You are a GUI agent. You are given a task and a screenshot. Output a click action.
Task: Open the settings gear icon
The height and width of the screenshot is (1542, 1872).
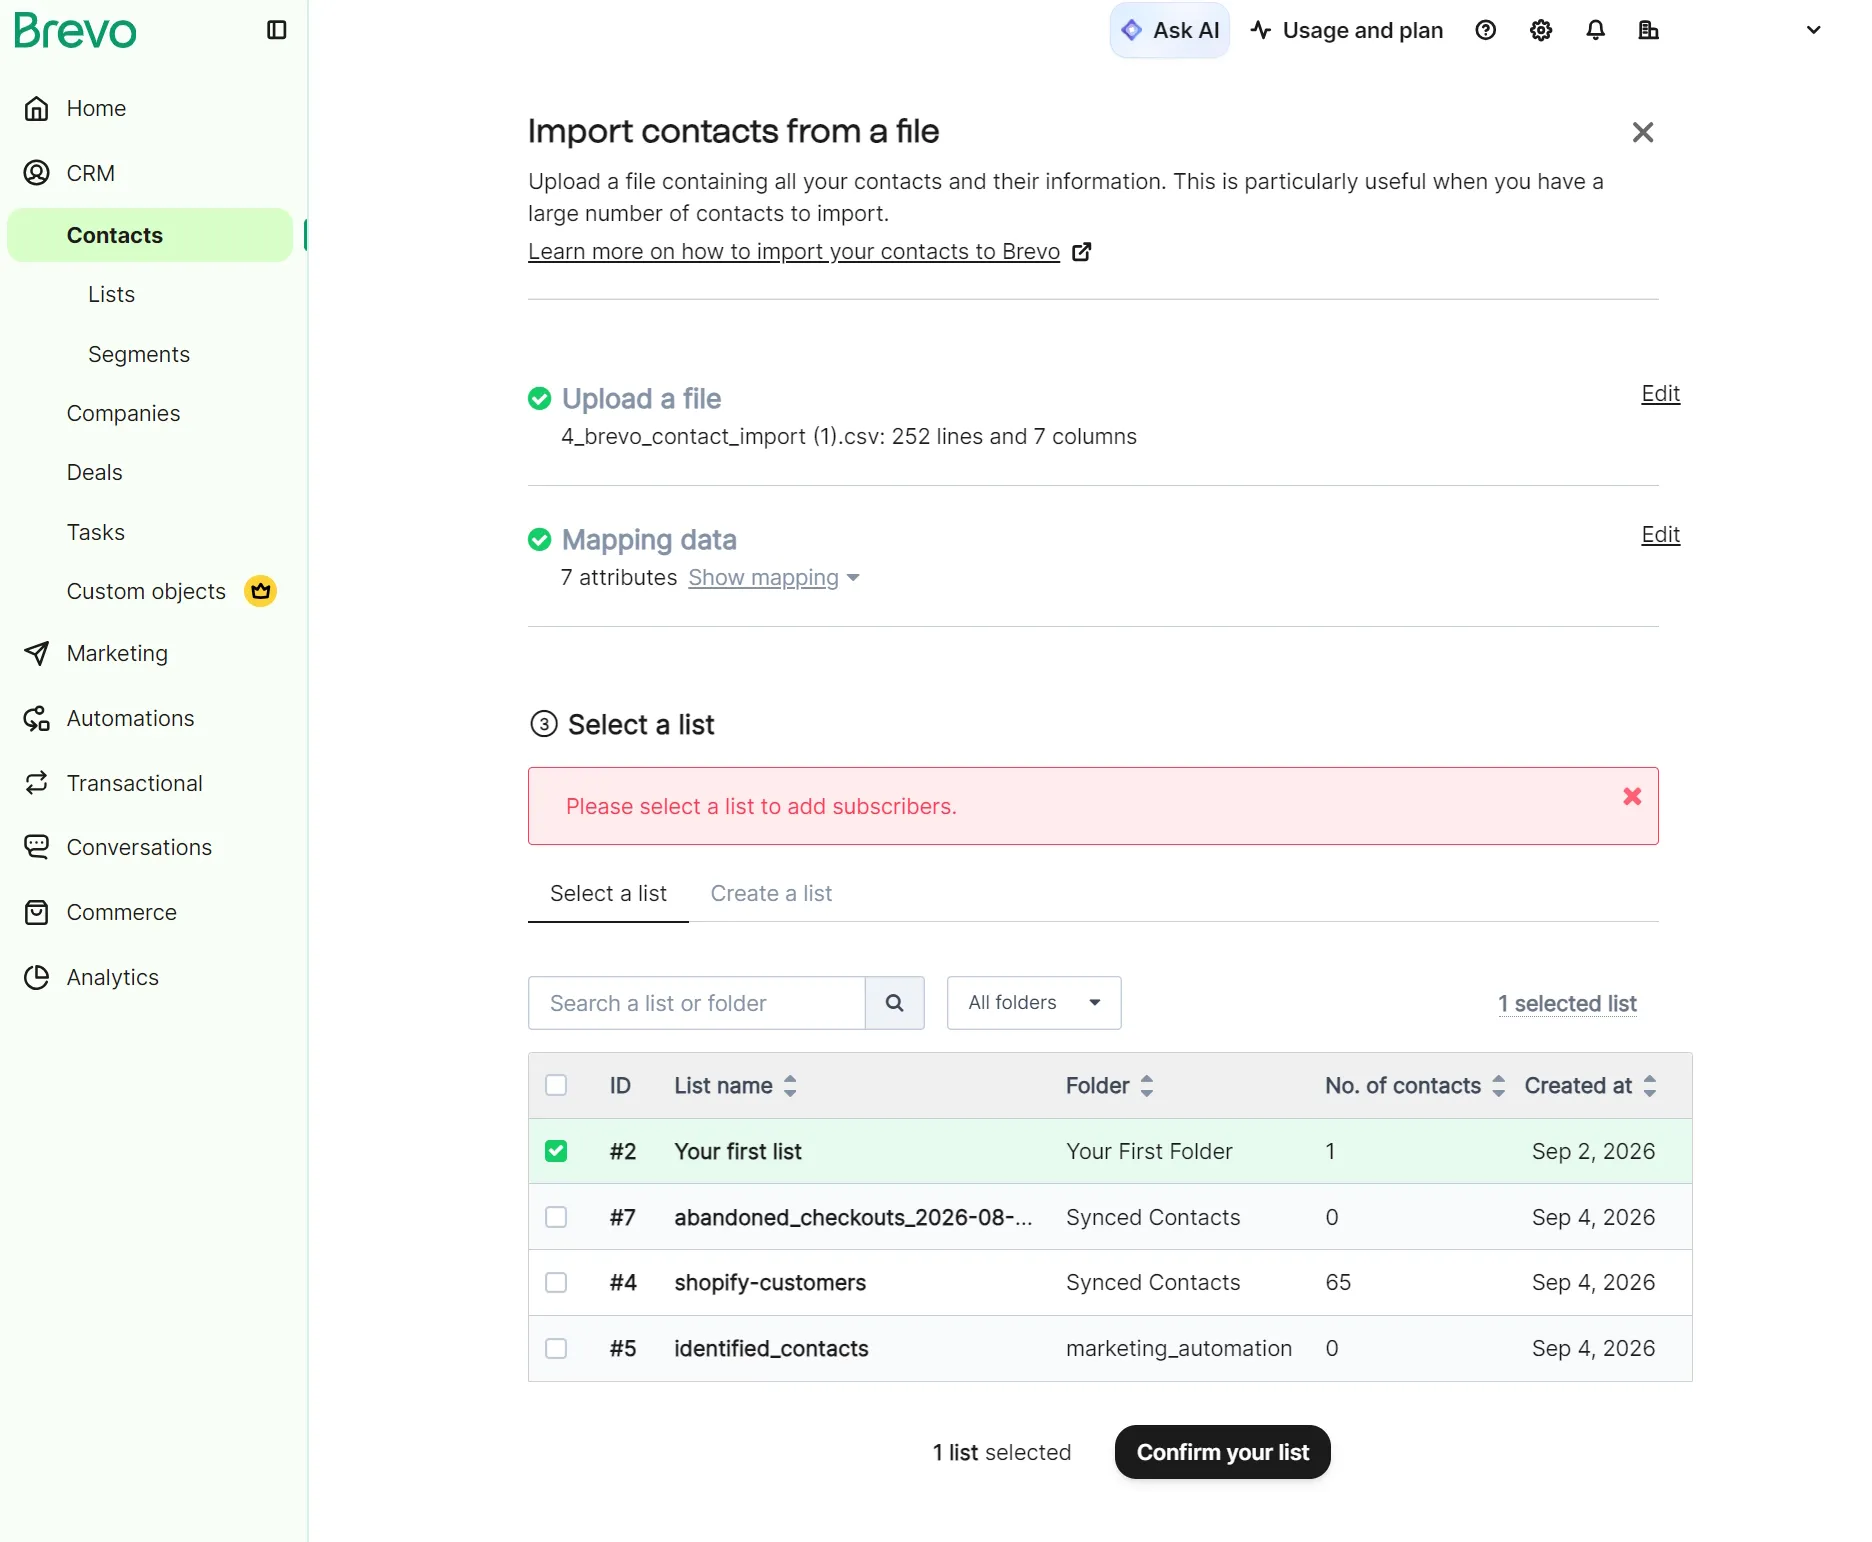pos(1540,30)
